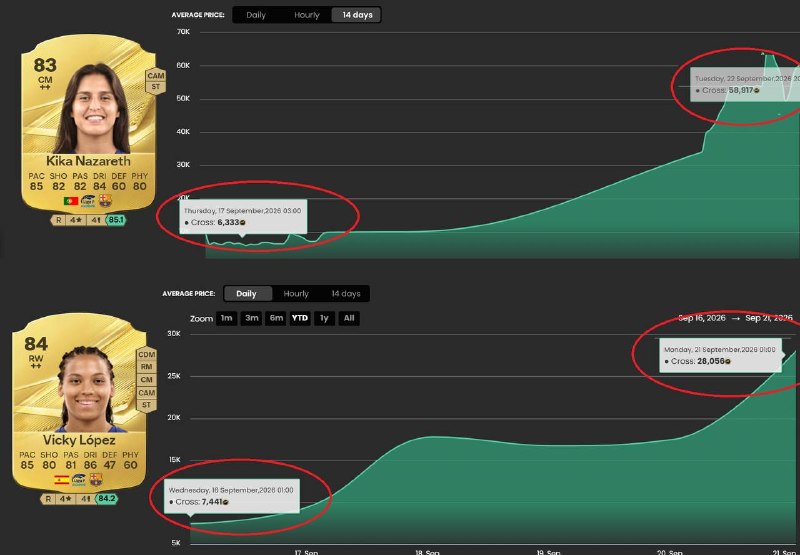Set chart zoom to 1m
The width and height of the screenshot is (800, 555).
pyautogui.click(x=227, y=318)
